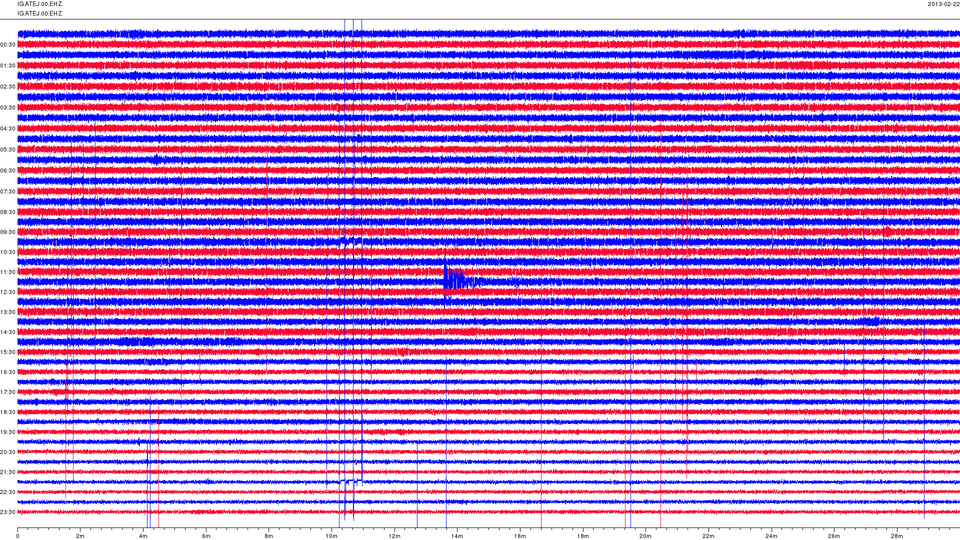The image size is (960, 540).
Task: Click the 20m axis label
Action: (x=645, y=536)
